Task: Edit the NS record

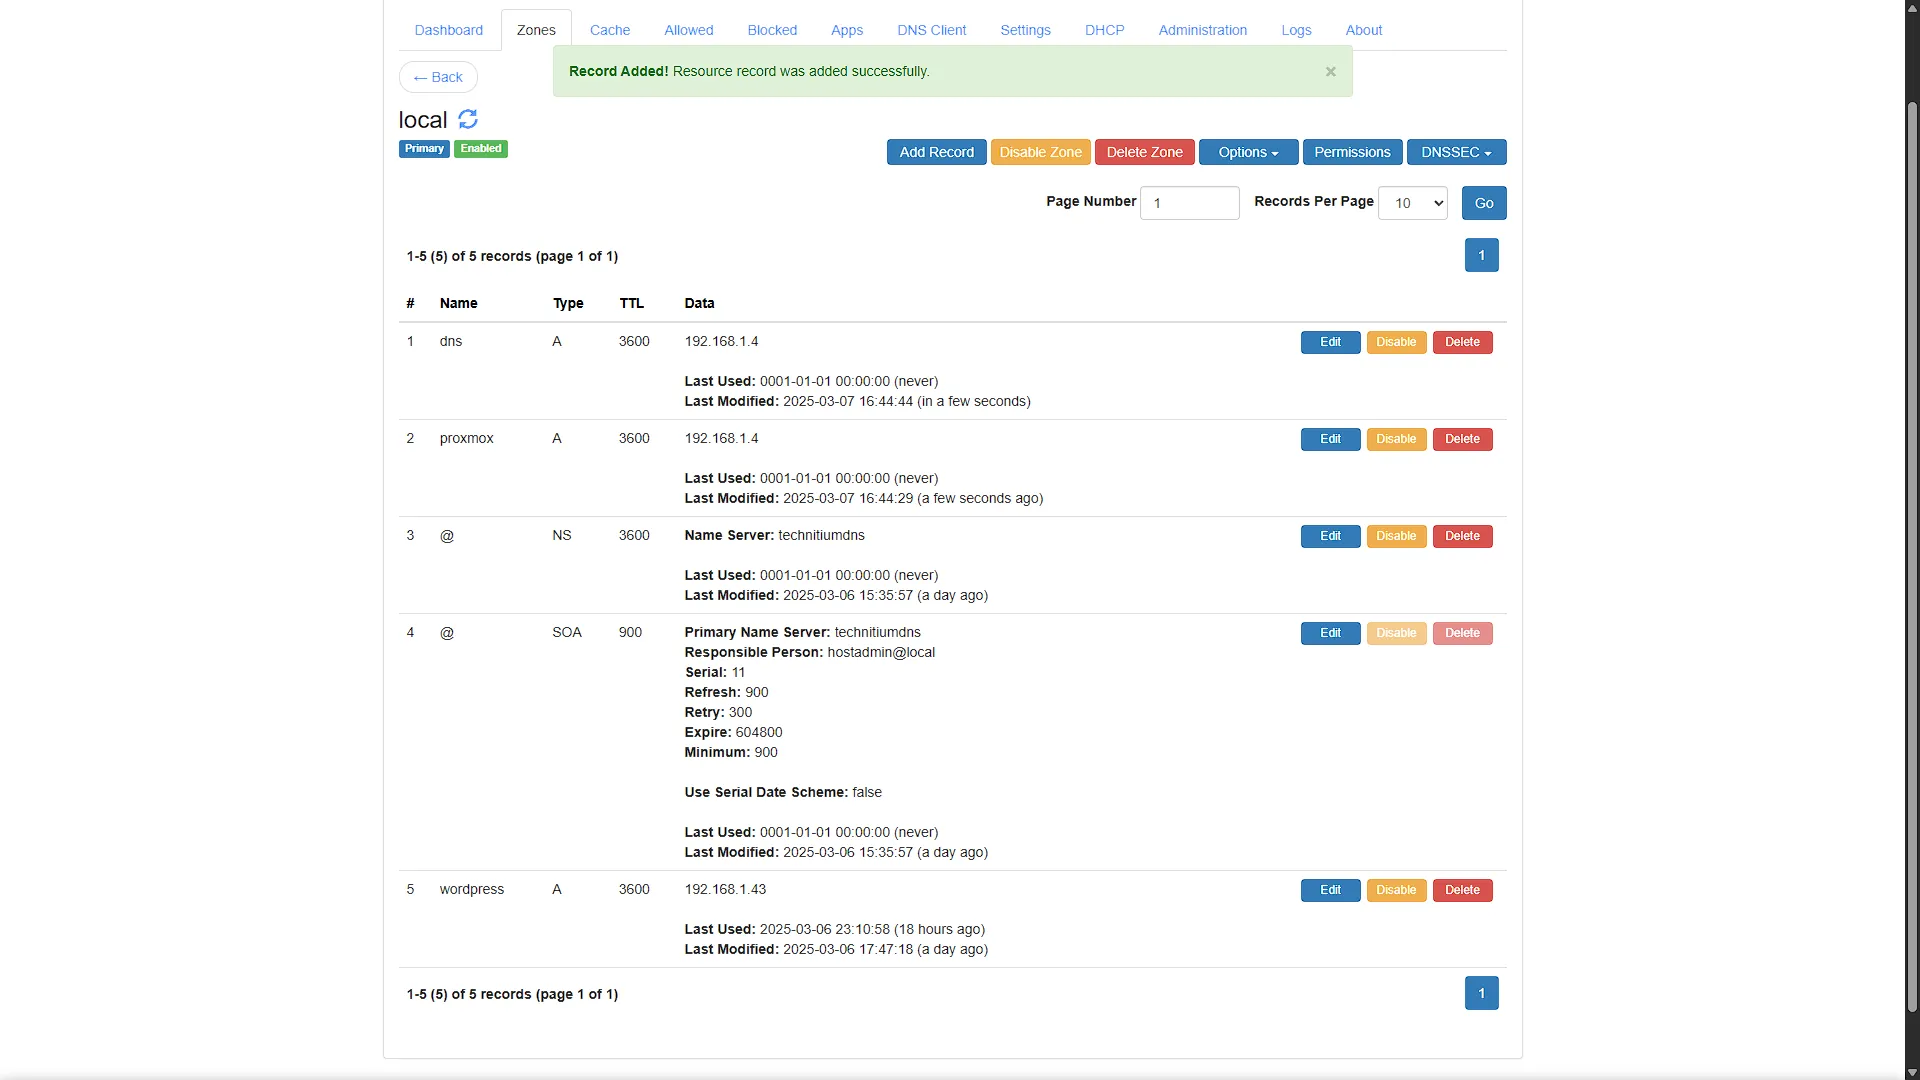Action: click(1331, 536)
